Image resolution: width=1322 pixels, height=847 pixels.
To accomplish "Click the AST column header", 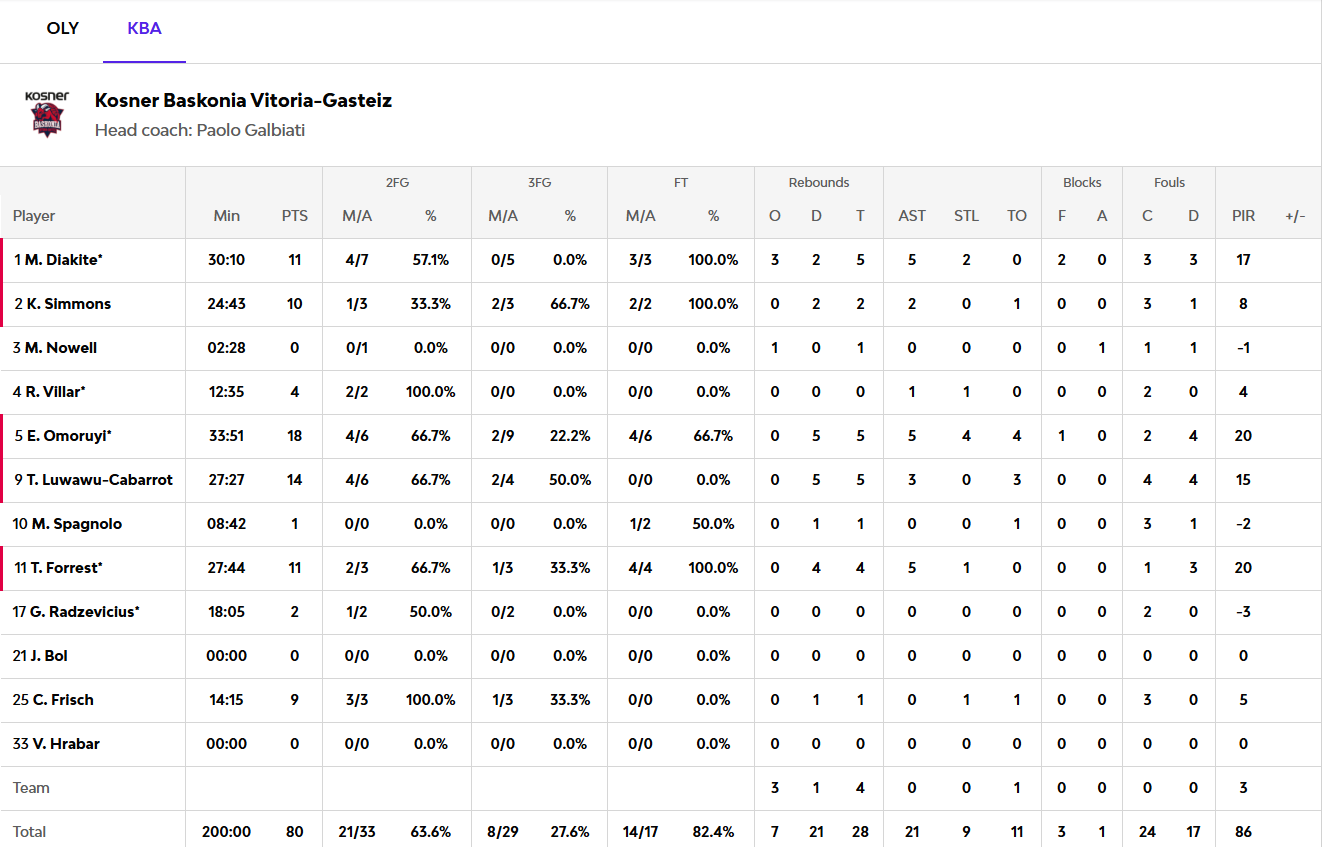I will pyautogui.click(x=912, y=216).
